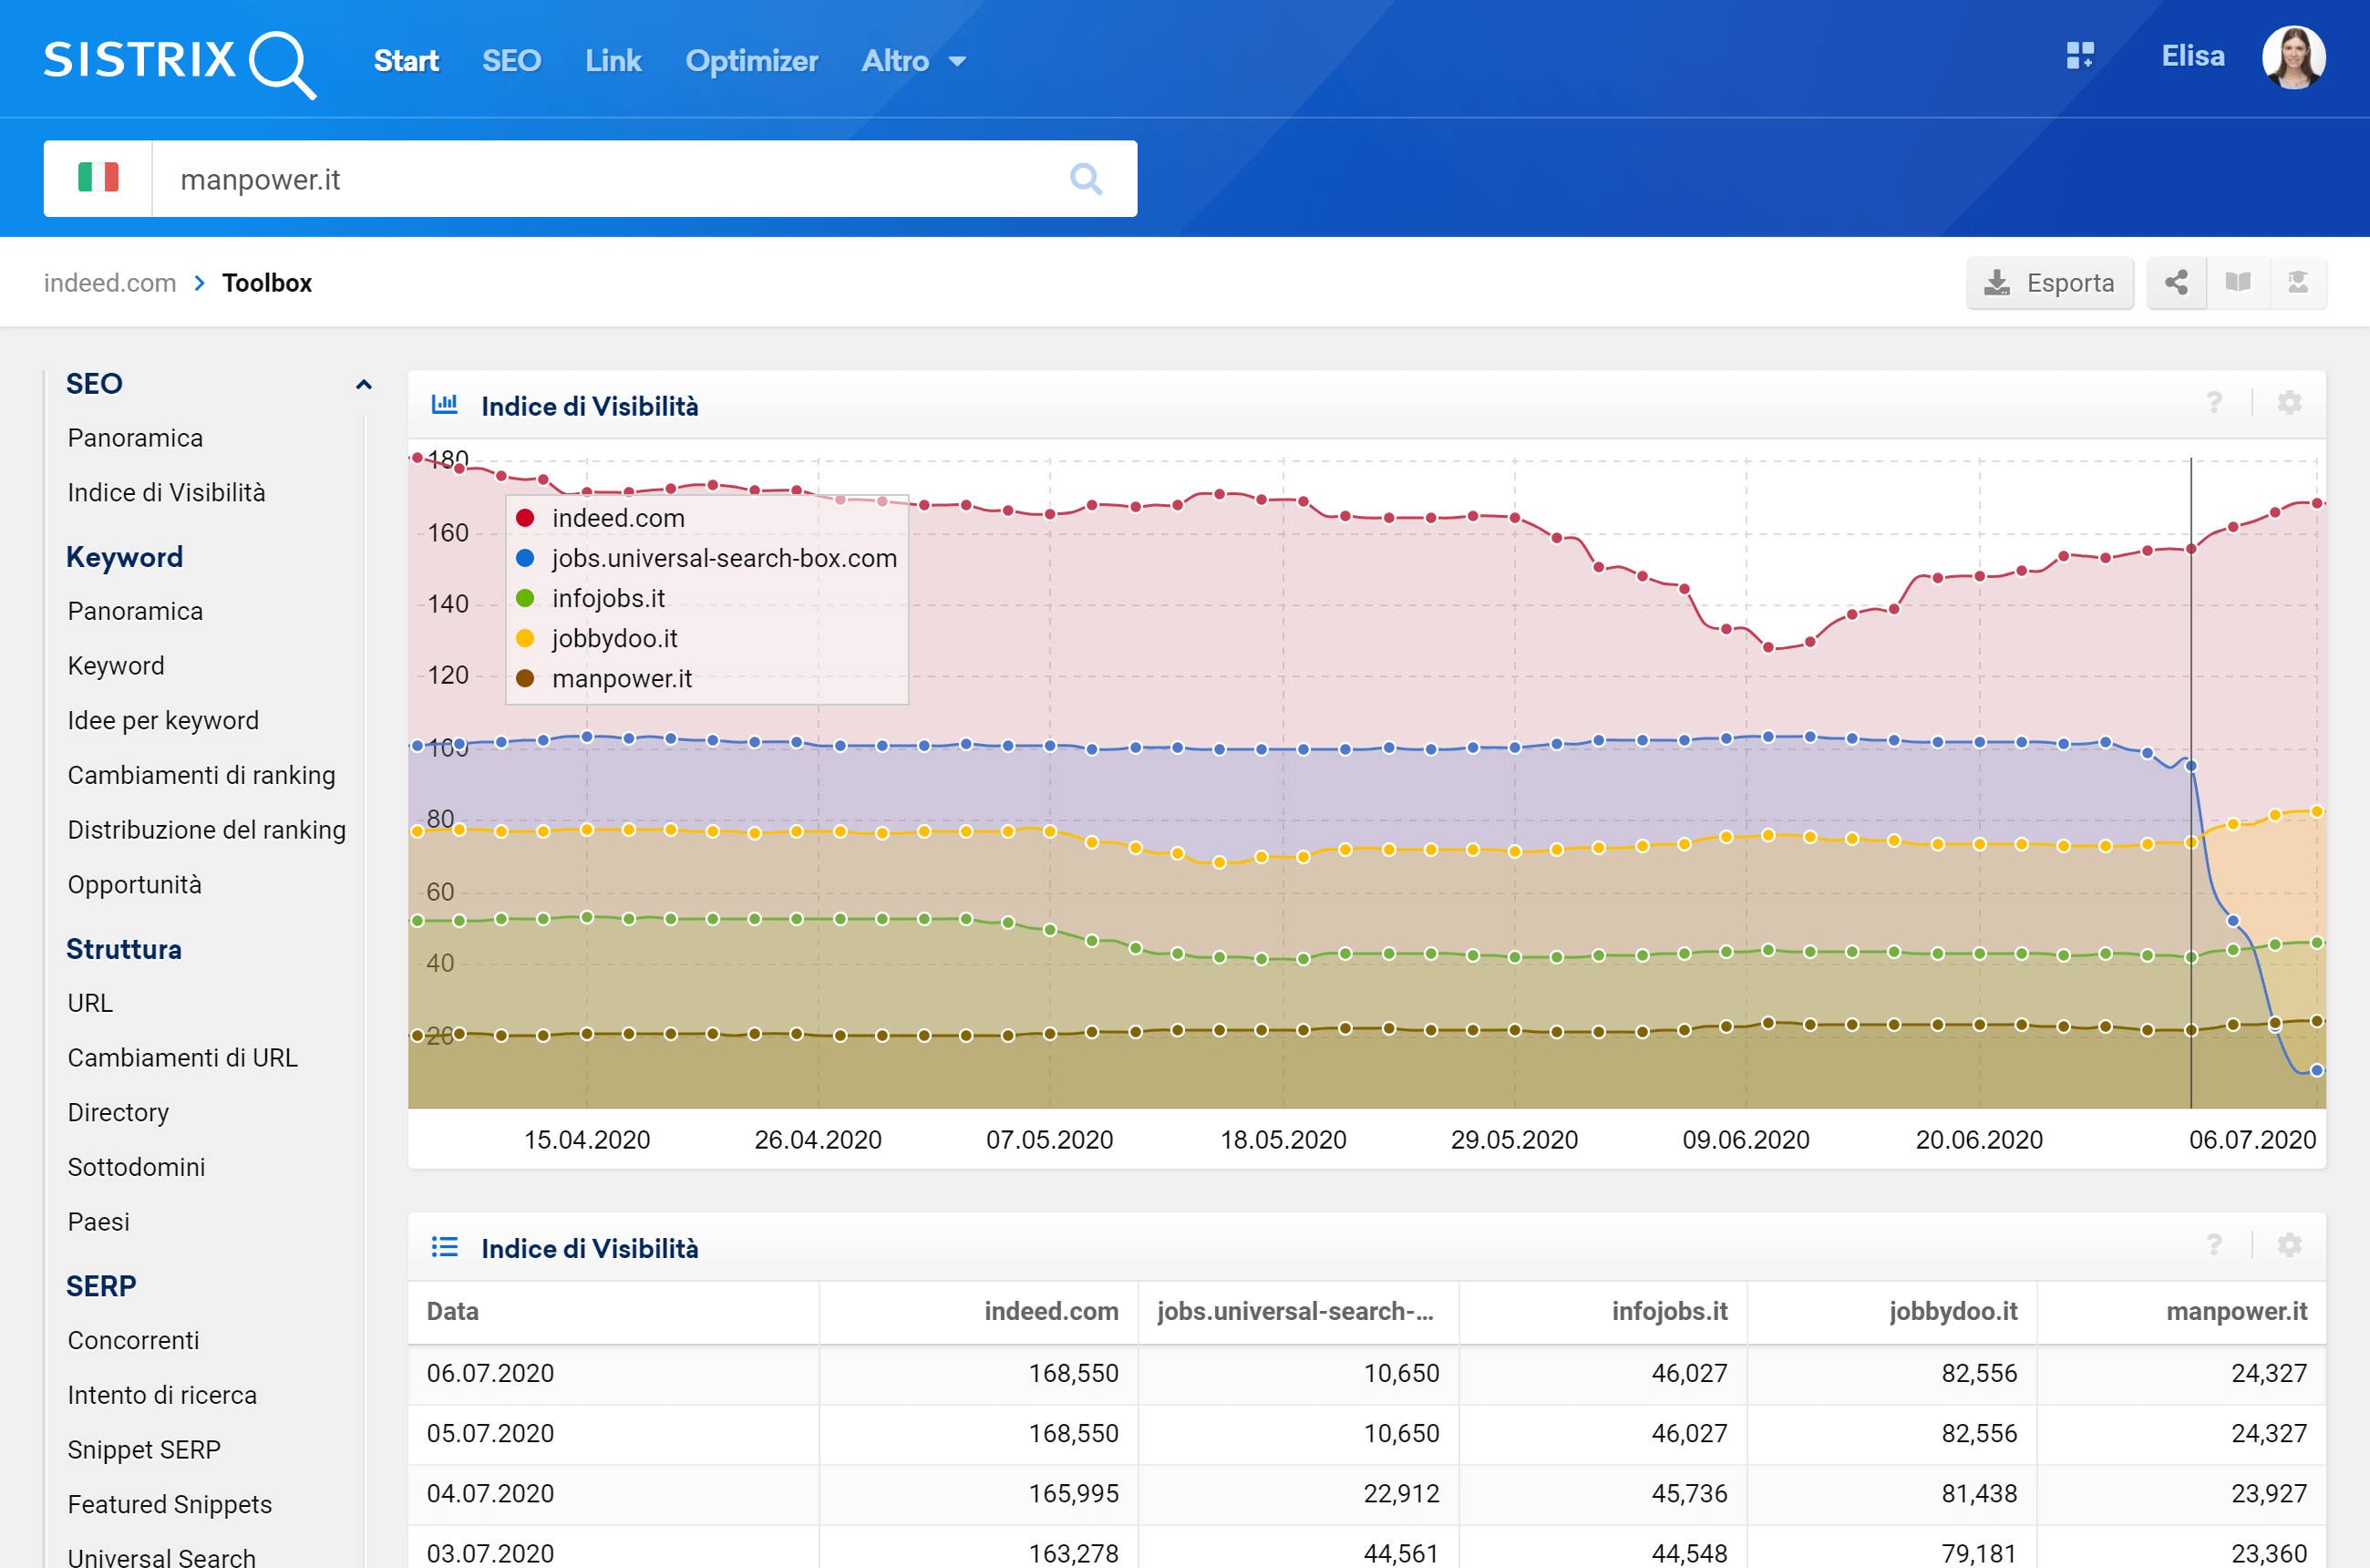Click the share icon in toolbar

[x=2176, y=283]
